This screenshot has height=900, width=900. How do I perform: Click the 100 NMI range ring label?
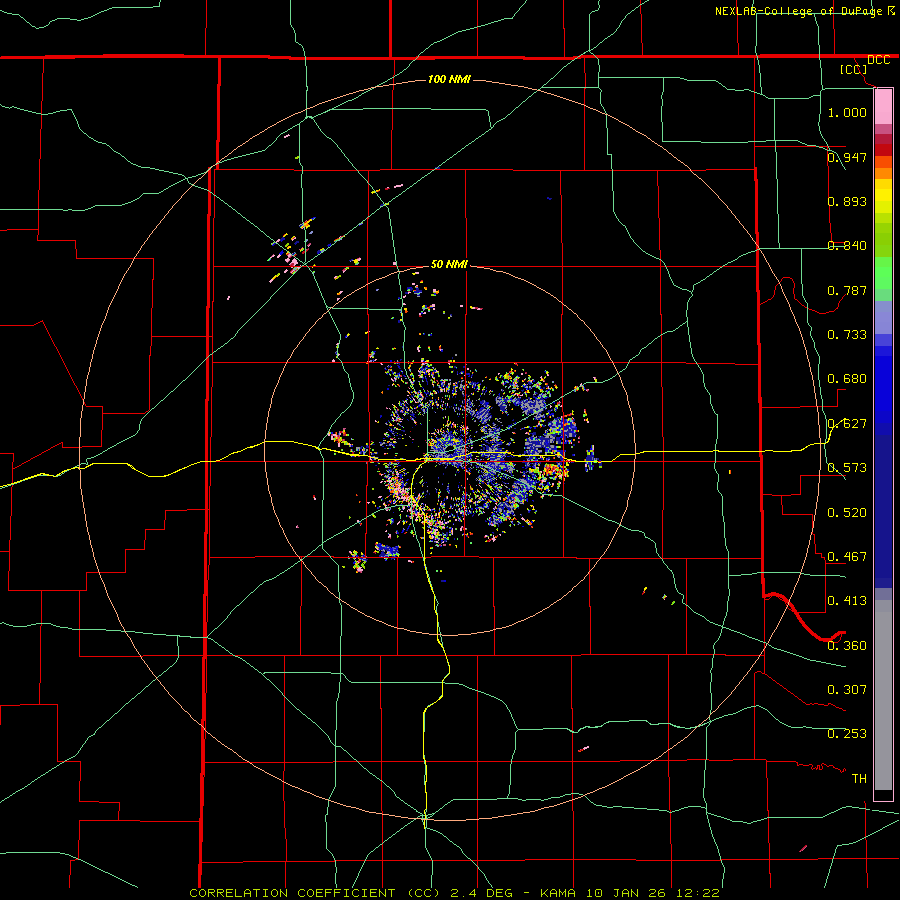click(x=449, y=79)
